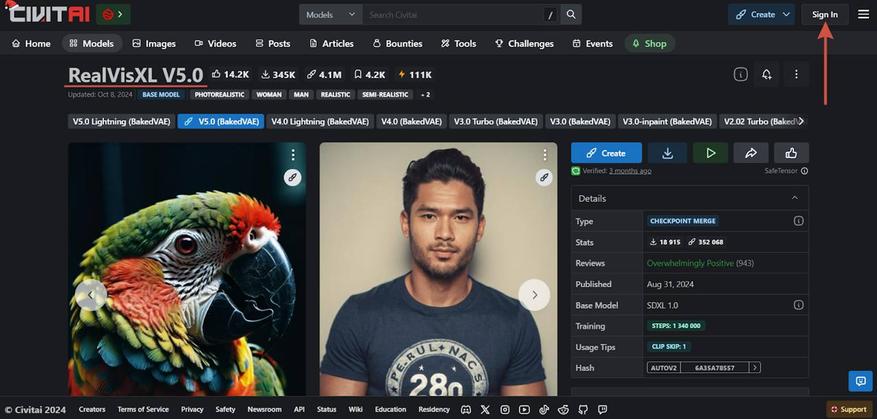Click the remix icon on man portrait
The height and width of the screenshot is (419, 877).
544,178
